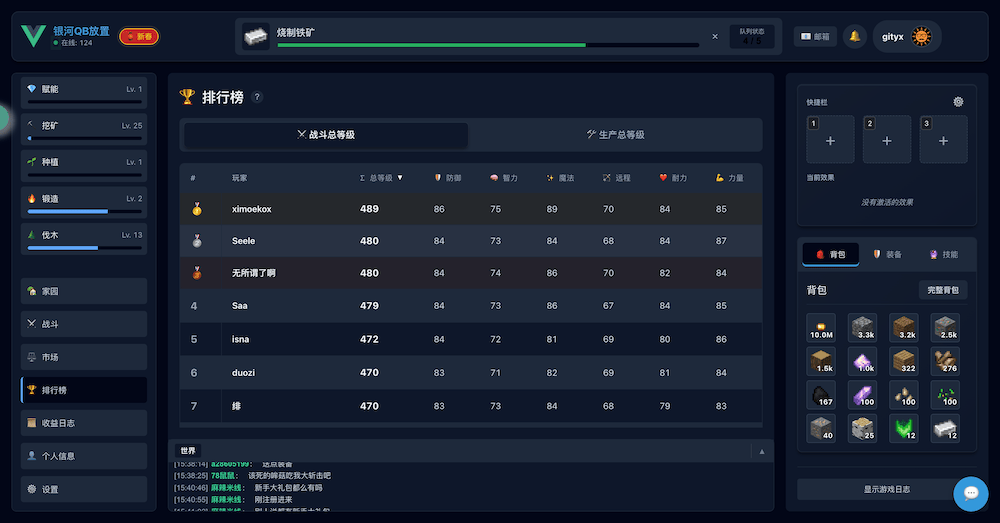Click the notification bell icon
Screen dimensions: 1000x523
point(855,37)
